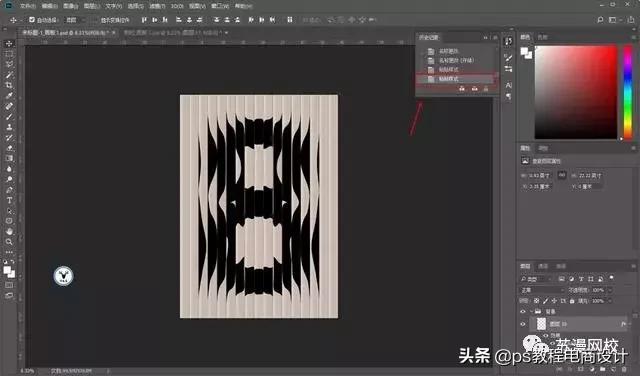Screen dimensions: 640x376
Task: Select the Pen tool
Action: (x=9, y=190)
